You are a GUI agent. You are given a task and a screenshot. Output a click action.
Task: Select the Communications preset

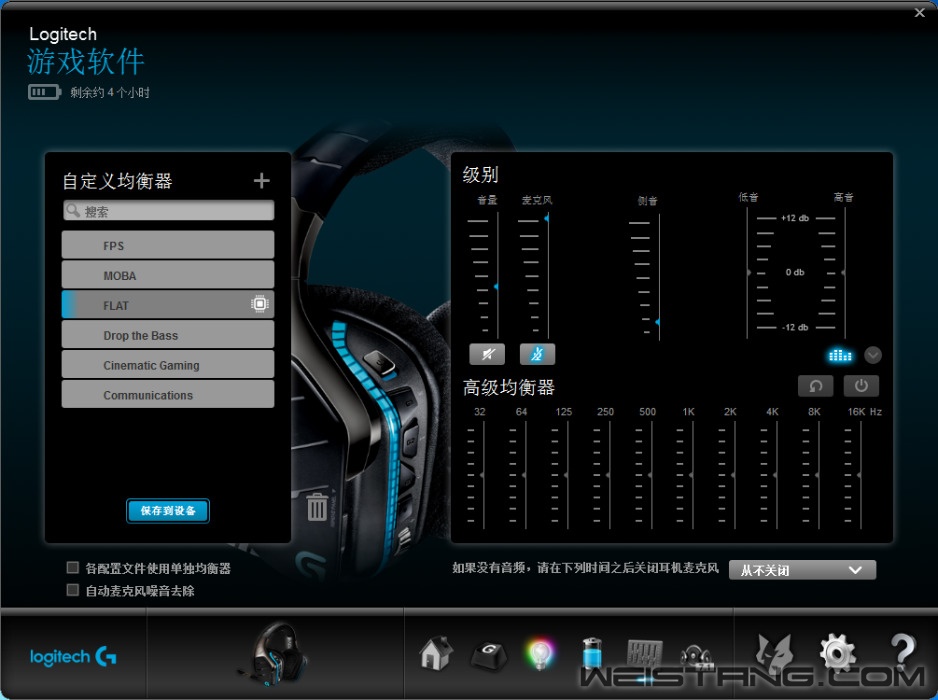(168, 395)
